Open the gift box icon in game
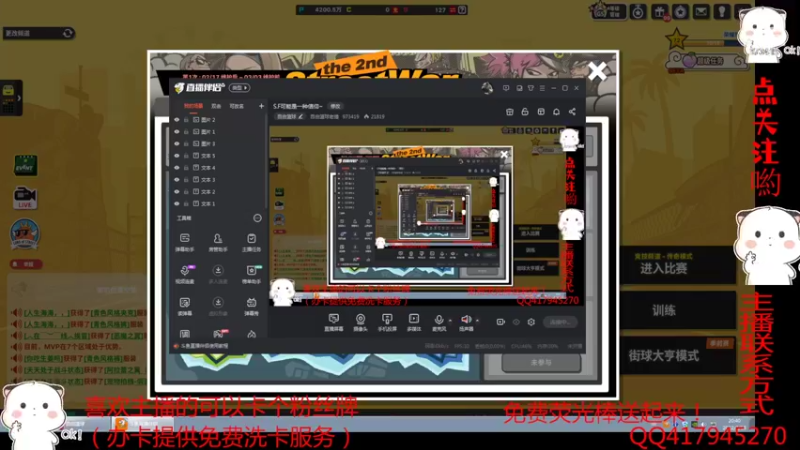The image size is (800, 450). pyautogui.click(x=659, y=12)
